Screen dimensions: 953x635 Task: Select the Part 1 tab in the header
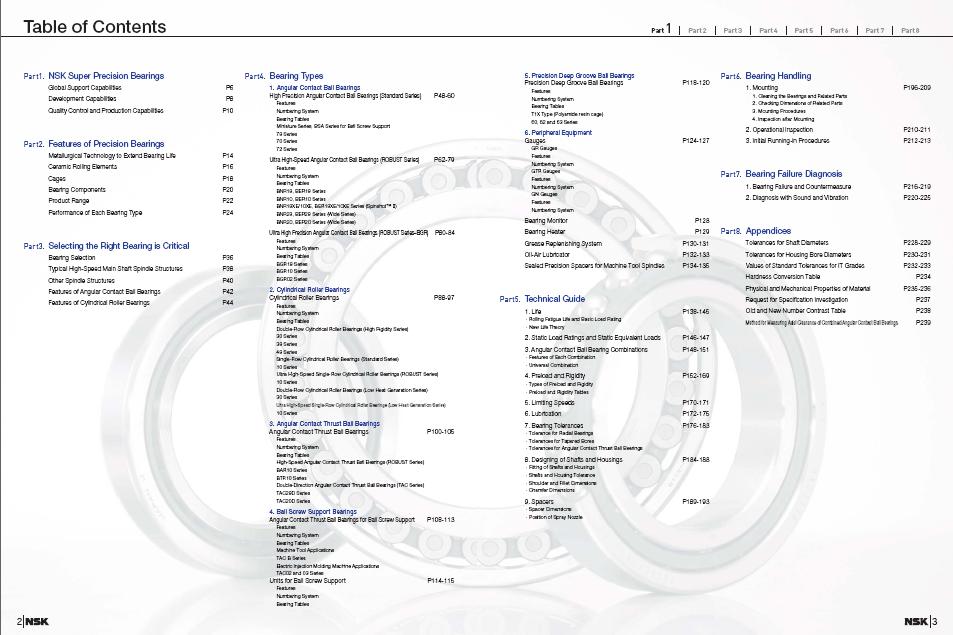point(661,29)
